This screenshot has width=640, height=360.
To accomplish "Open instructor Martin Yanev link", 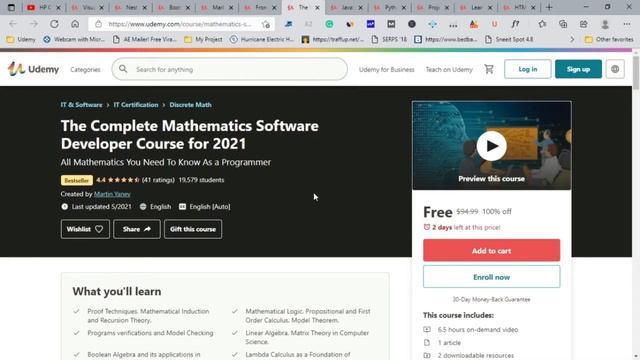I will [x=112, y=194].
